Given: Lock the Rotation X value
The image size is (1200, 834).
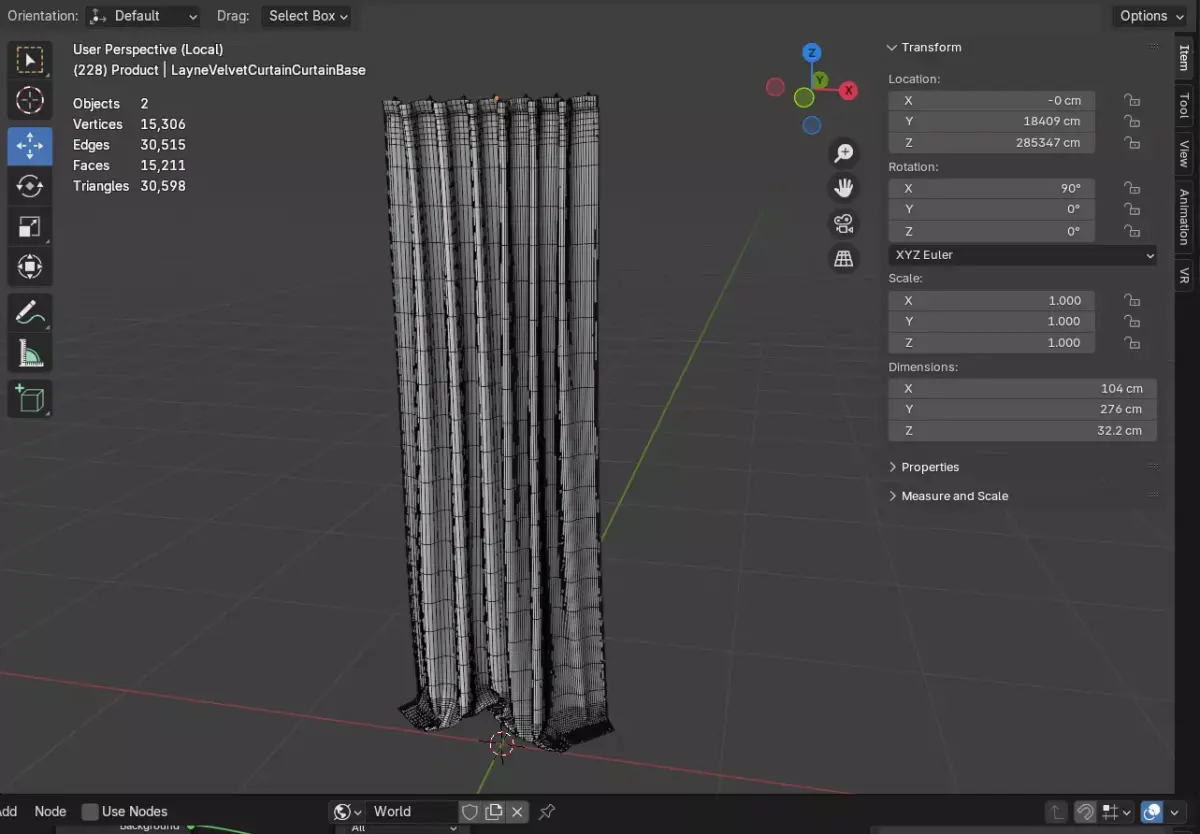Looking at the screenshot, I should pyautogui.click(x=1132, y=188).
